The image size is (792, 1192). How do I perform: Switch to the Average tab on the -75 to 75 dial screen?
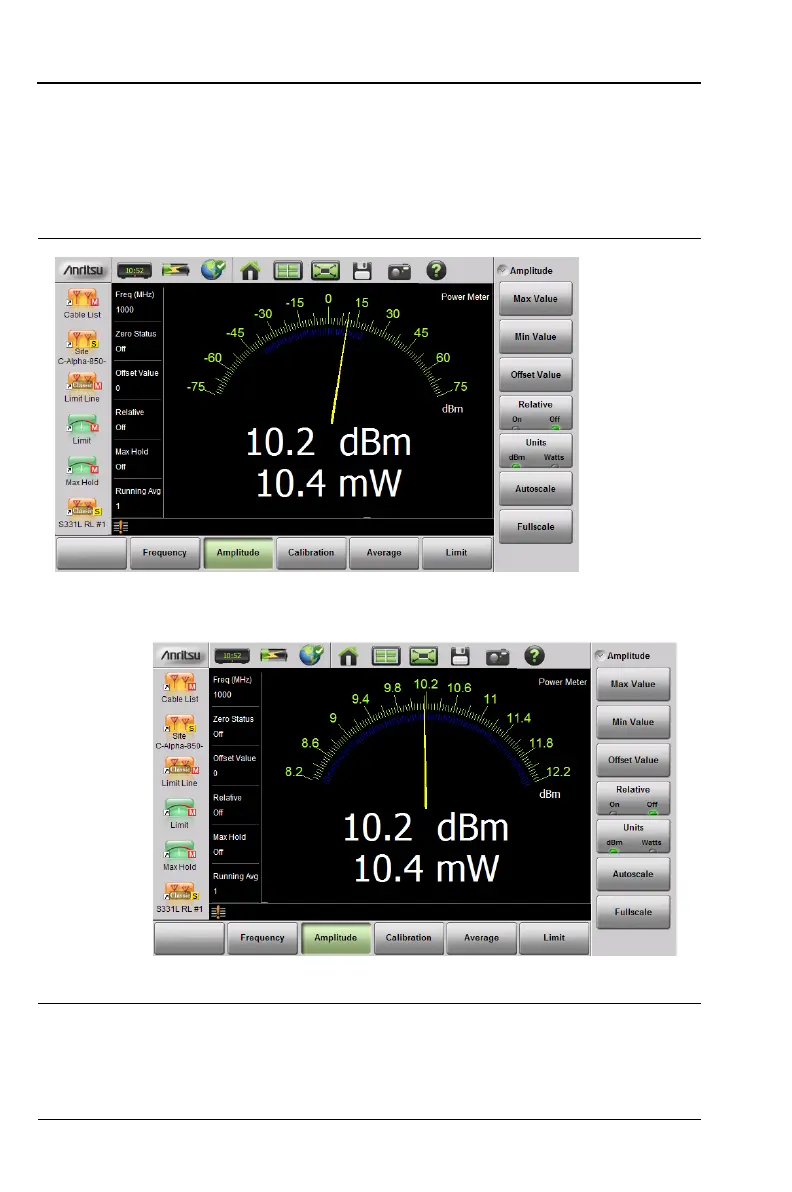tap(384, 553)
